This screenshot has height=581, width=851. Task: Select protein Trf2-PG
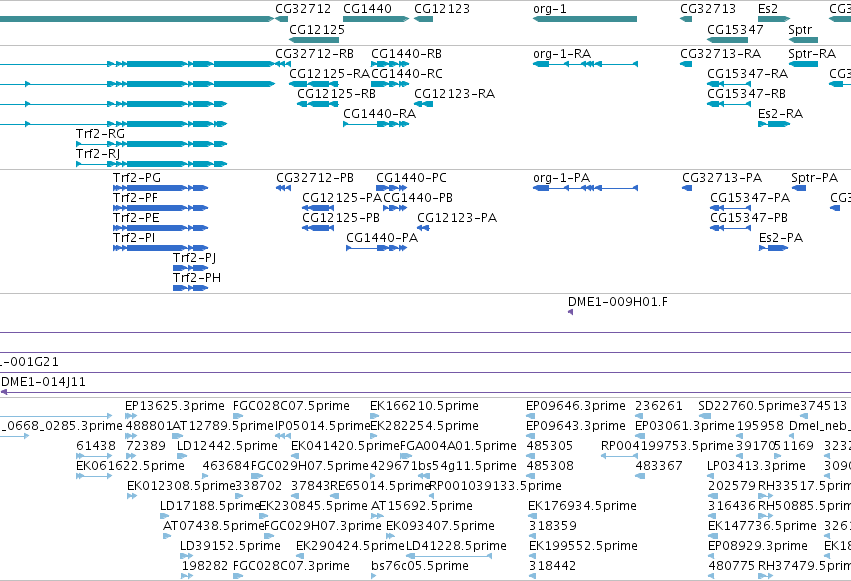(137, 178)
